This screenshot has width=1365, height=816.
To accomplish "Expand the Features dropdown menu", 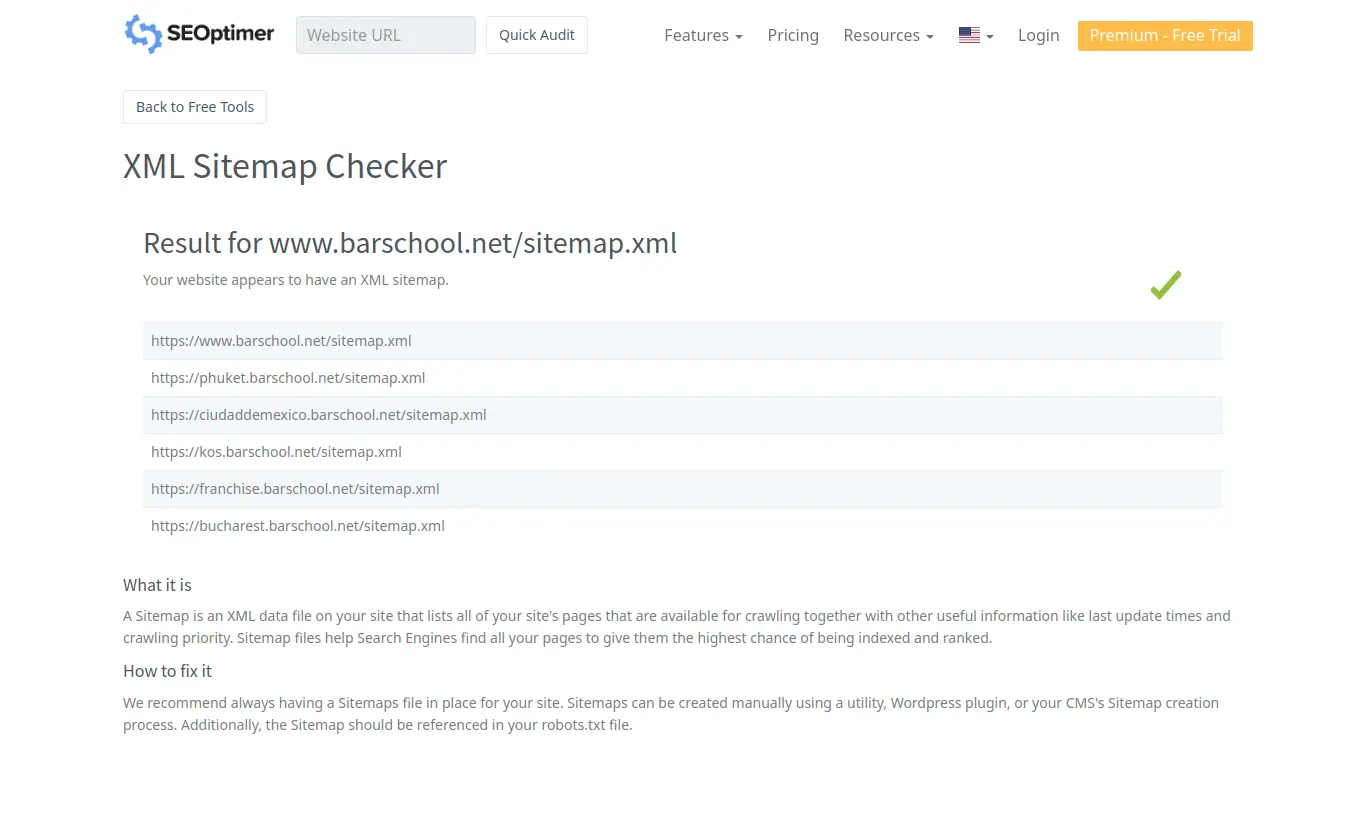I will point(703,35).
